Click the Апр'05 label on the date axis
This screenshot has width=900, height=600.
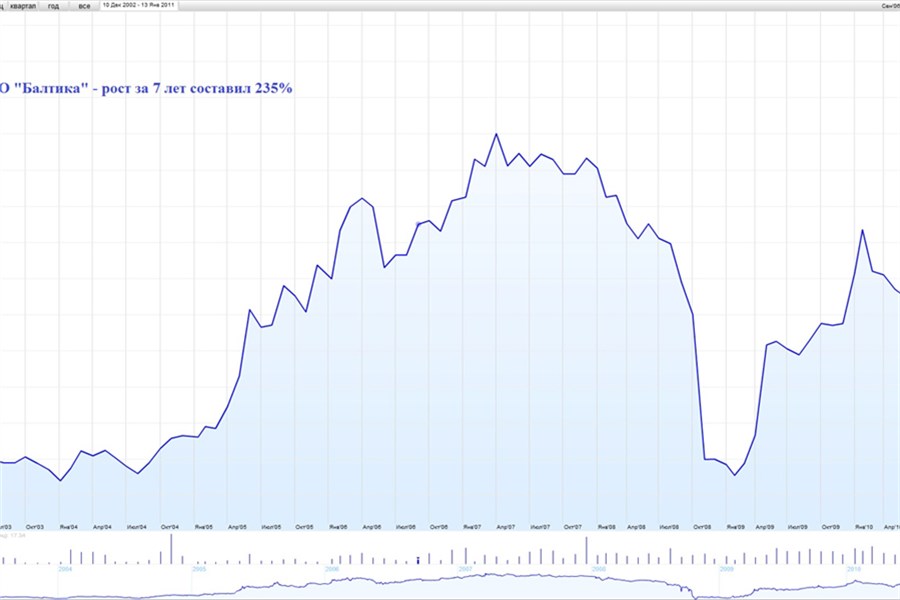[x=237, y=527]
